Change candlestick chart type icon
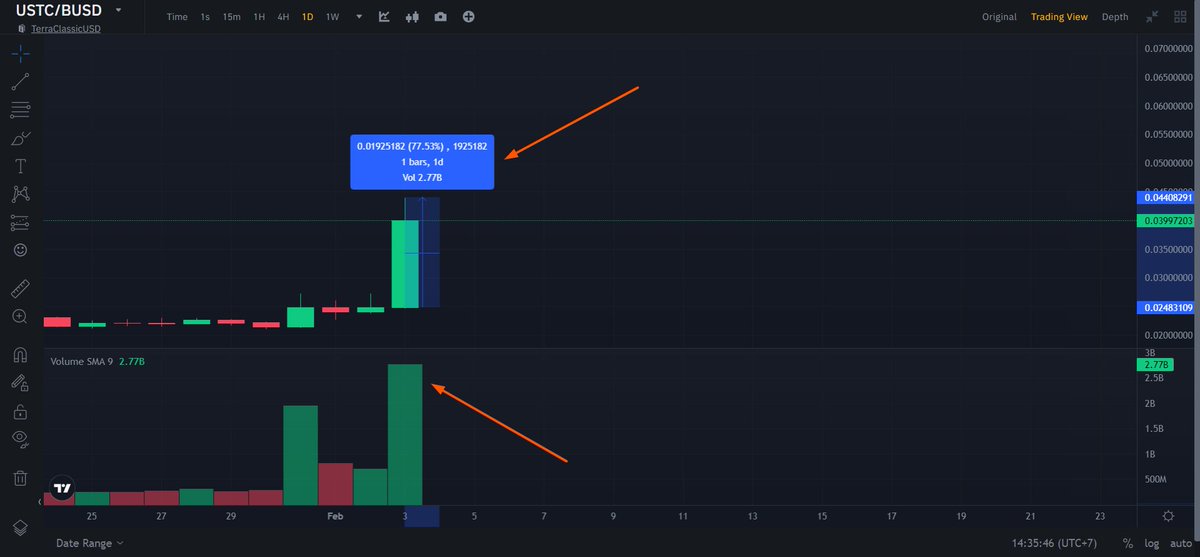The image size is (1200, 557). pyautogui.click(x=413, y=17)
